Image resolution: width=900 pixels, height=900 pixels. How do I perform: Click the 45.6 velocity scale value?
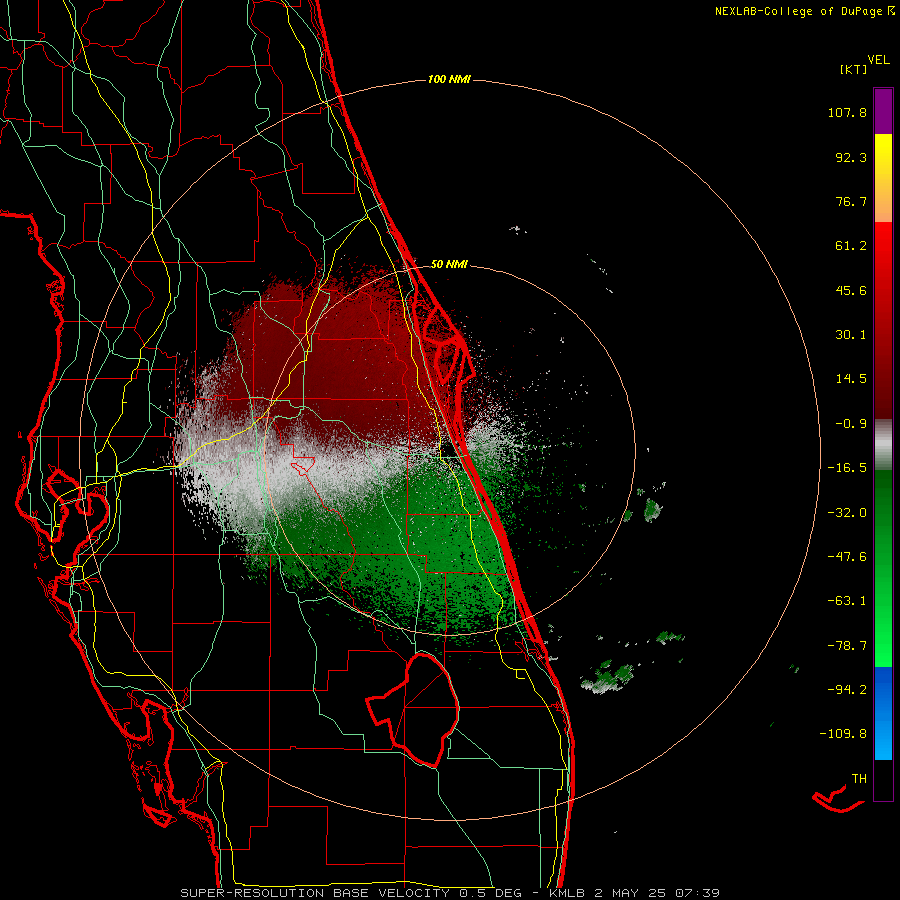[x=851, y=290]
